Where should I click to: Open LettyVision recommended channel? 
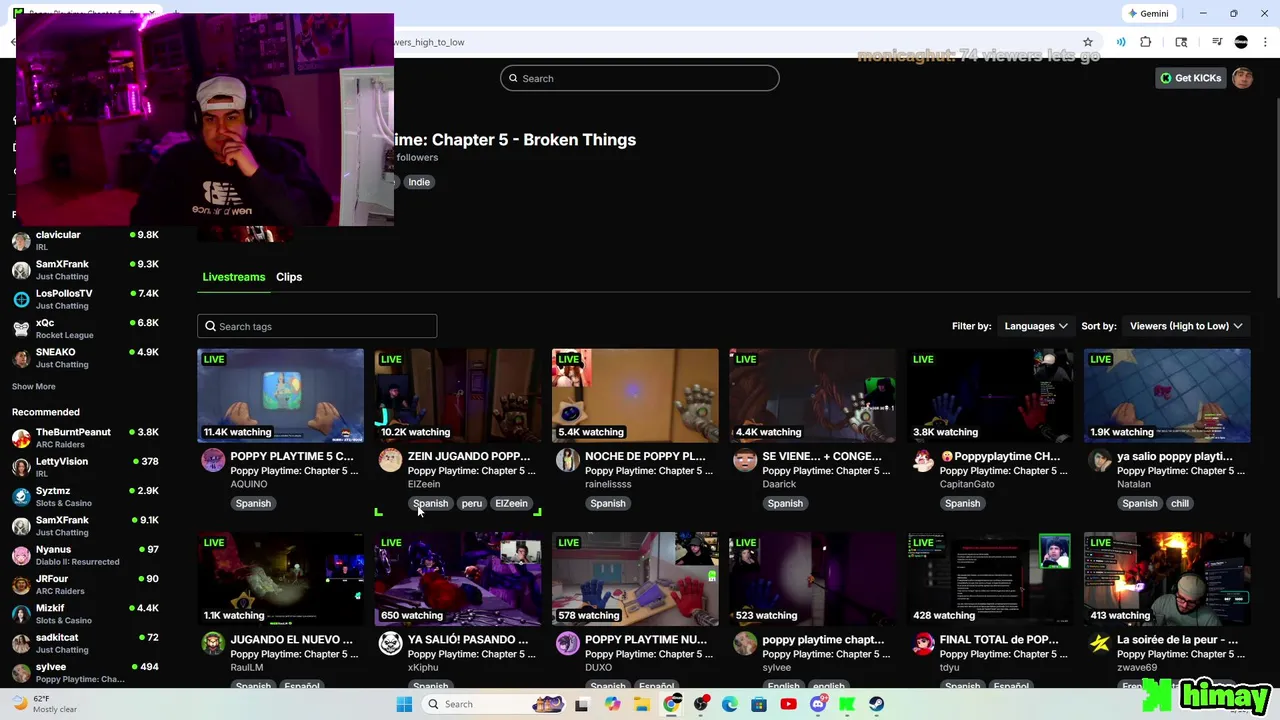pyautogui.click(x=85, y=467)
